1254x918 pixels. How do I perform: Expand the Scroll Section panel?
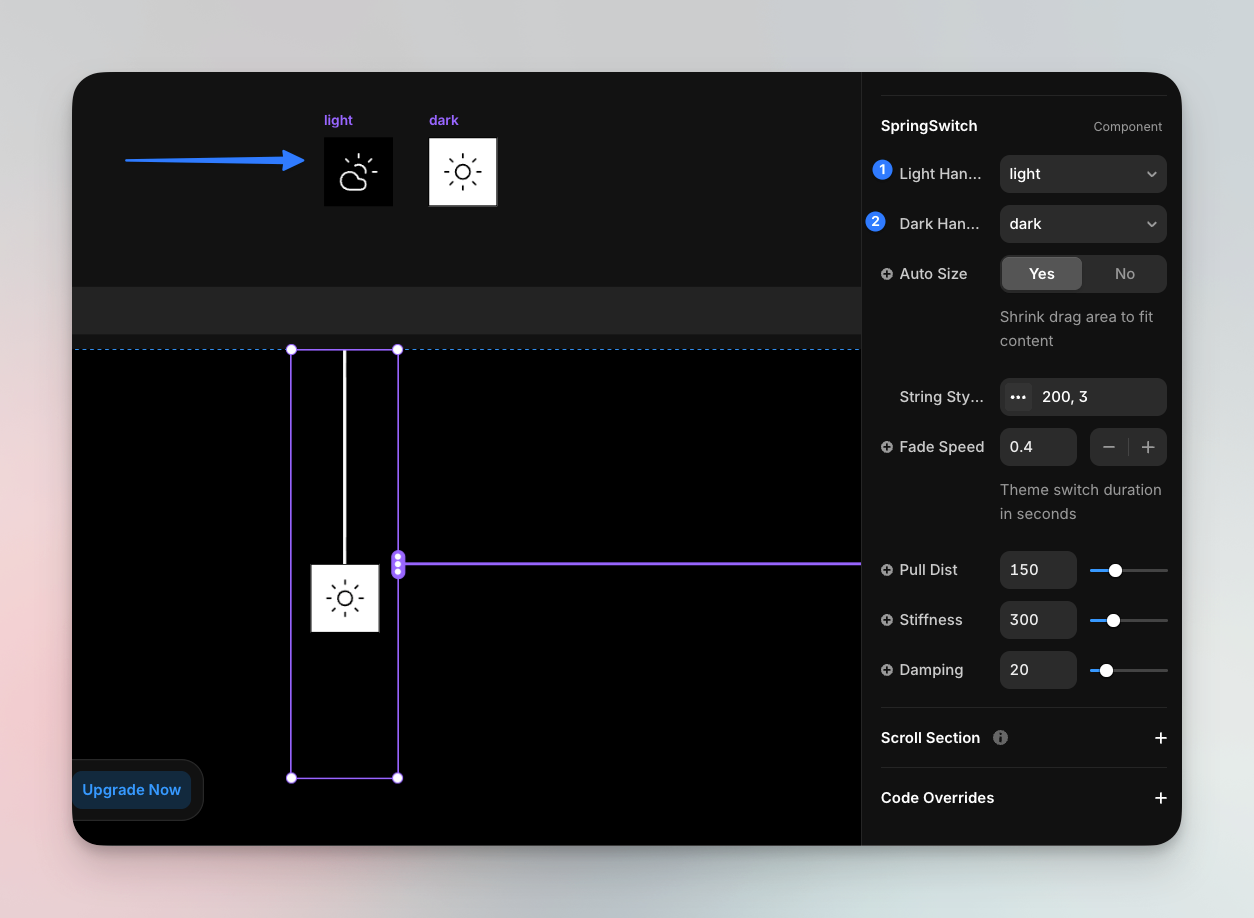(x=1161, y=738)
